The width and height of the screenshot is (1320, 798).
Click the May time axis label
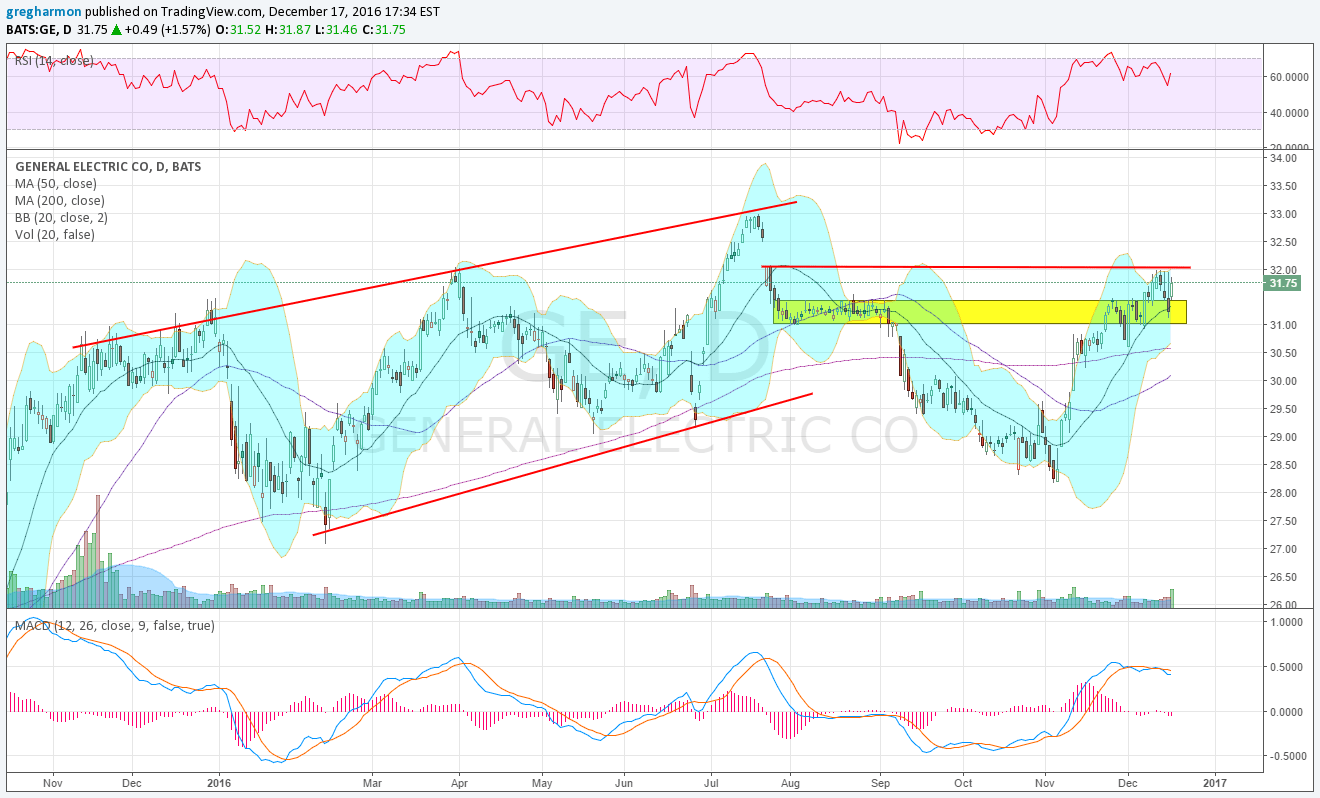click(542, 784)
